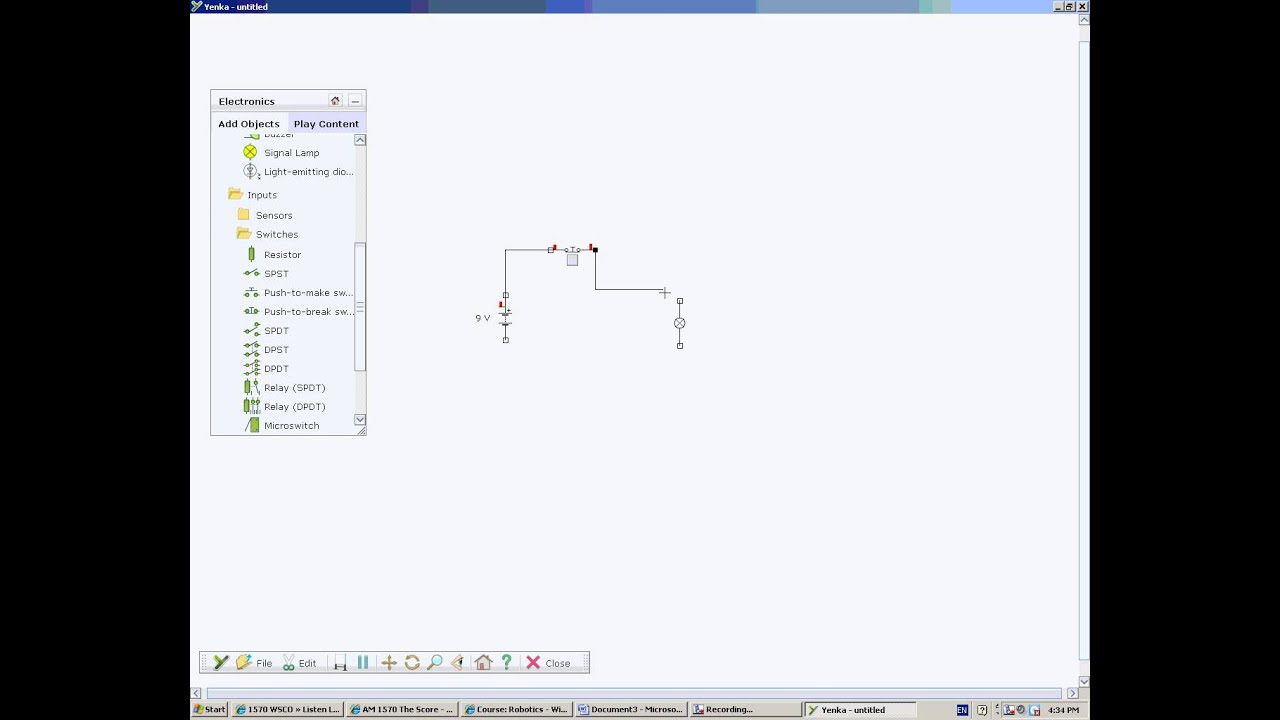Click the clock showing 4:34 PM
The image size is (1280, 720).
(x=1063, y=710)
